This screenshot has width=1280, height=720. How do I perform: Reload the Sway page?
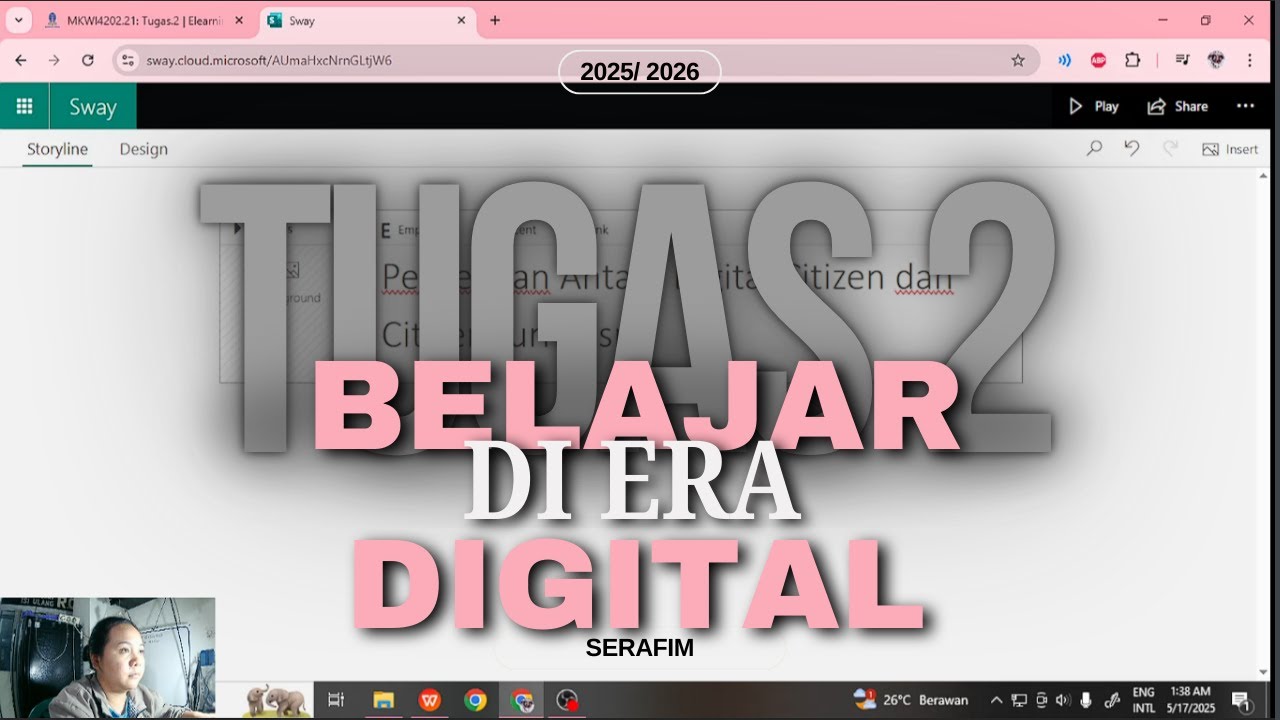[87, 60]
